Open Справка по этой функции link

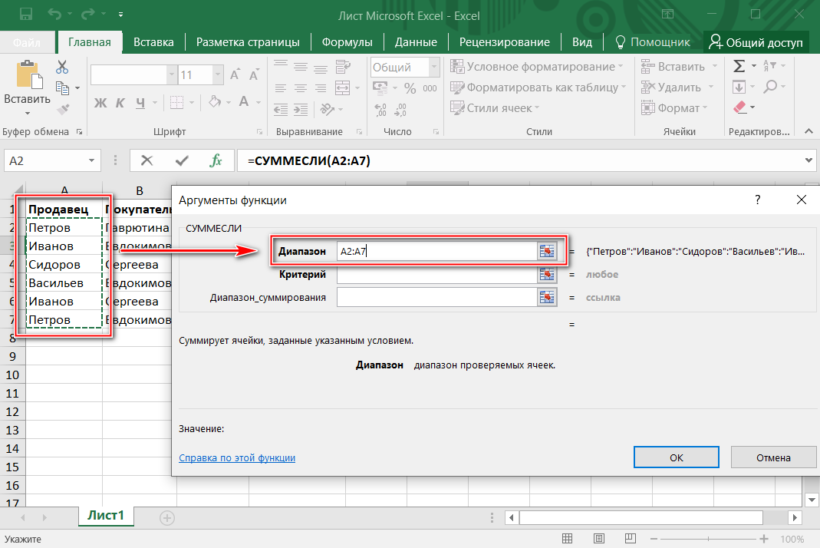237,458
